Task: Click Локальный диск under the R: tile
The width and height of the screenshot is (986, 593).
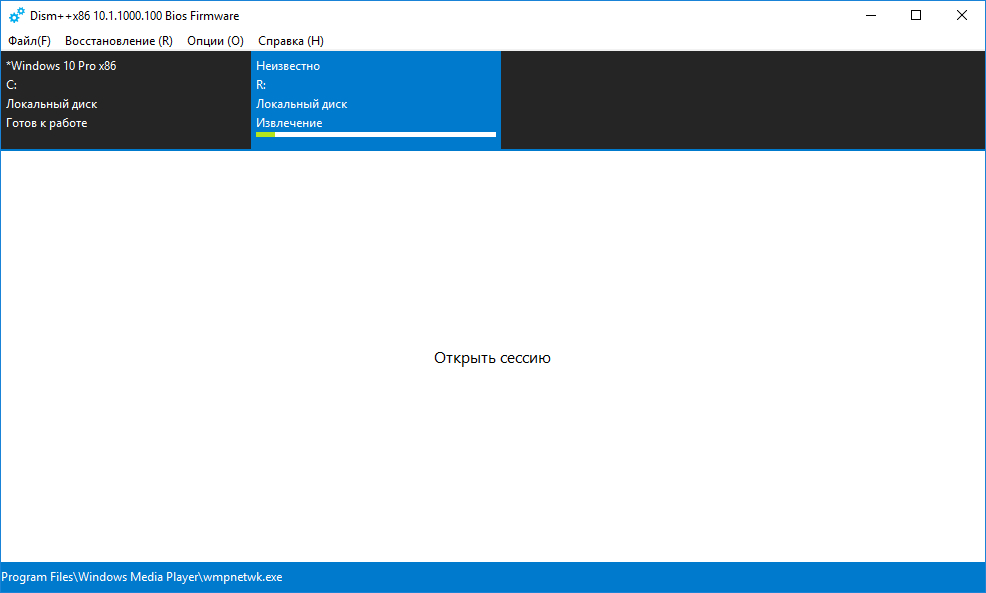Action: click(x=302, y=104)
